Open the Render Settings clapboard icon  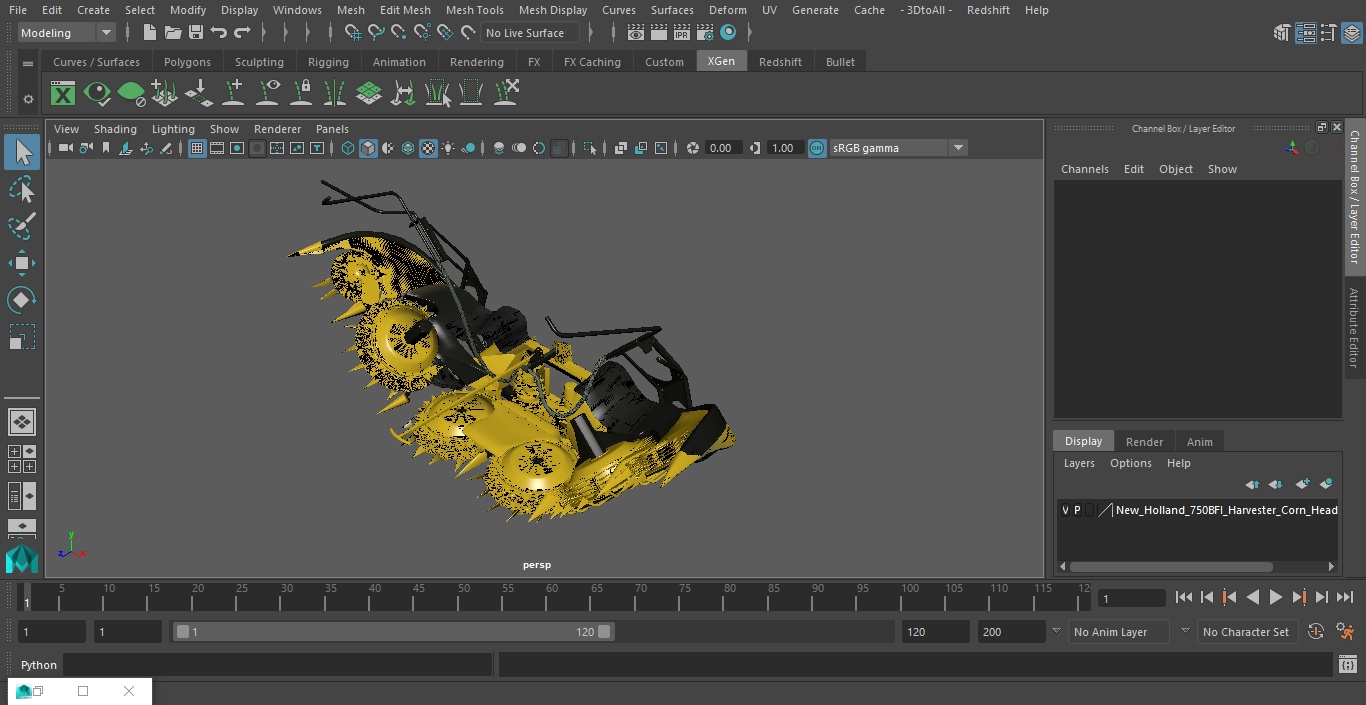pos(705,33)
